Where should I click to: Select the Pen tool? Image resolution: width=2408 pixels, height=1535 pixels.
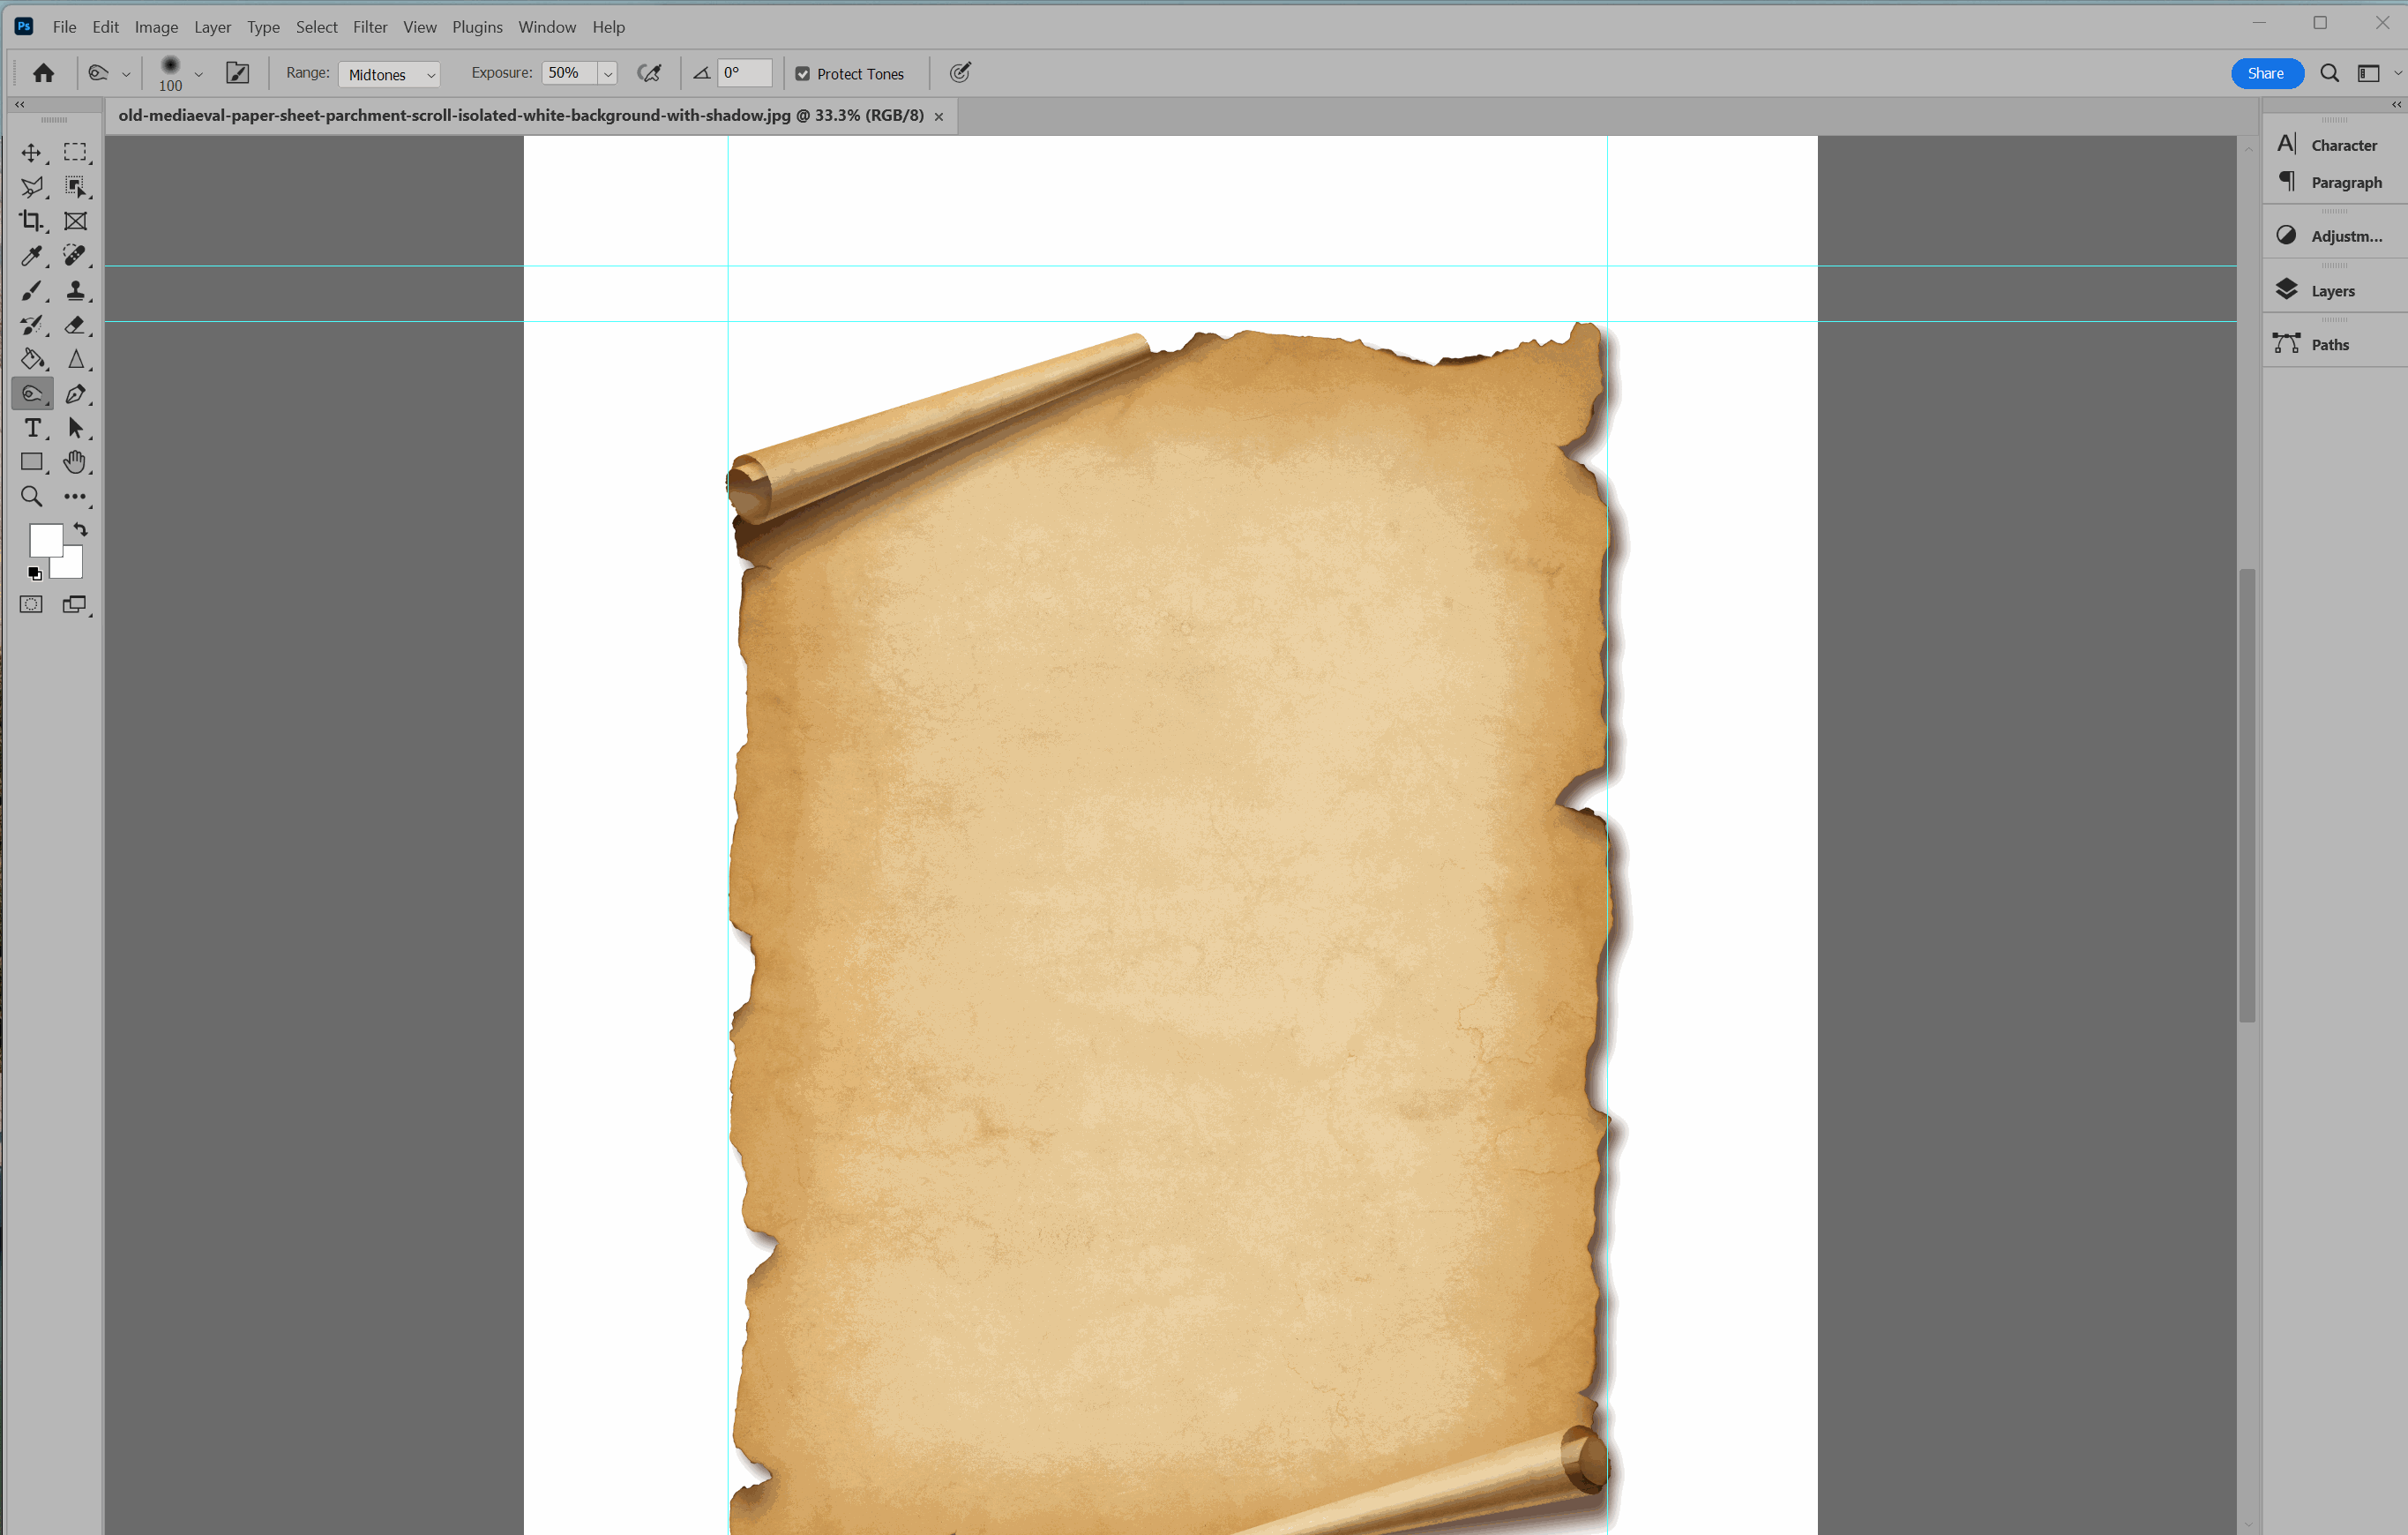click(75, 394)
